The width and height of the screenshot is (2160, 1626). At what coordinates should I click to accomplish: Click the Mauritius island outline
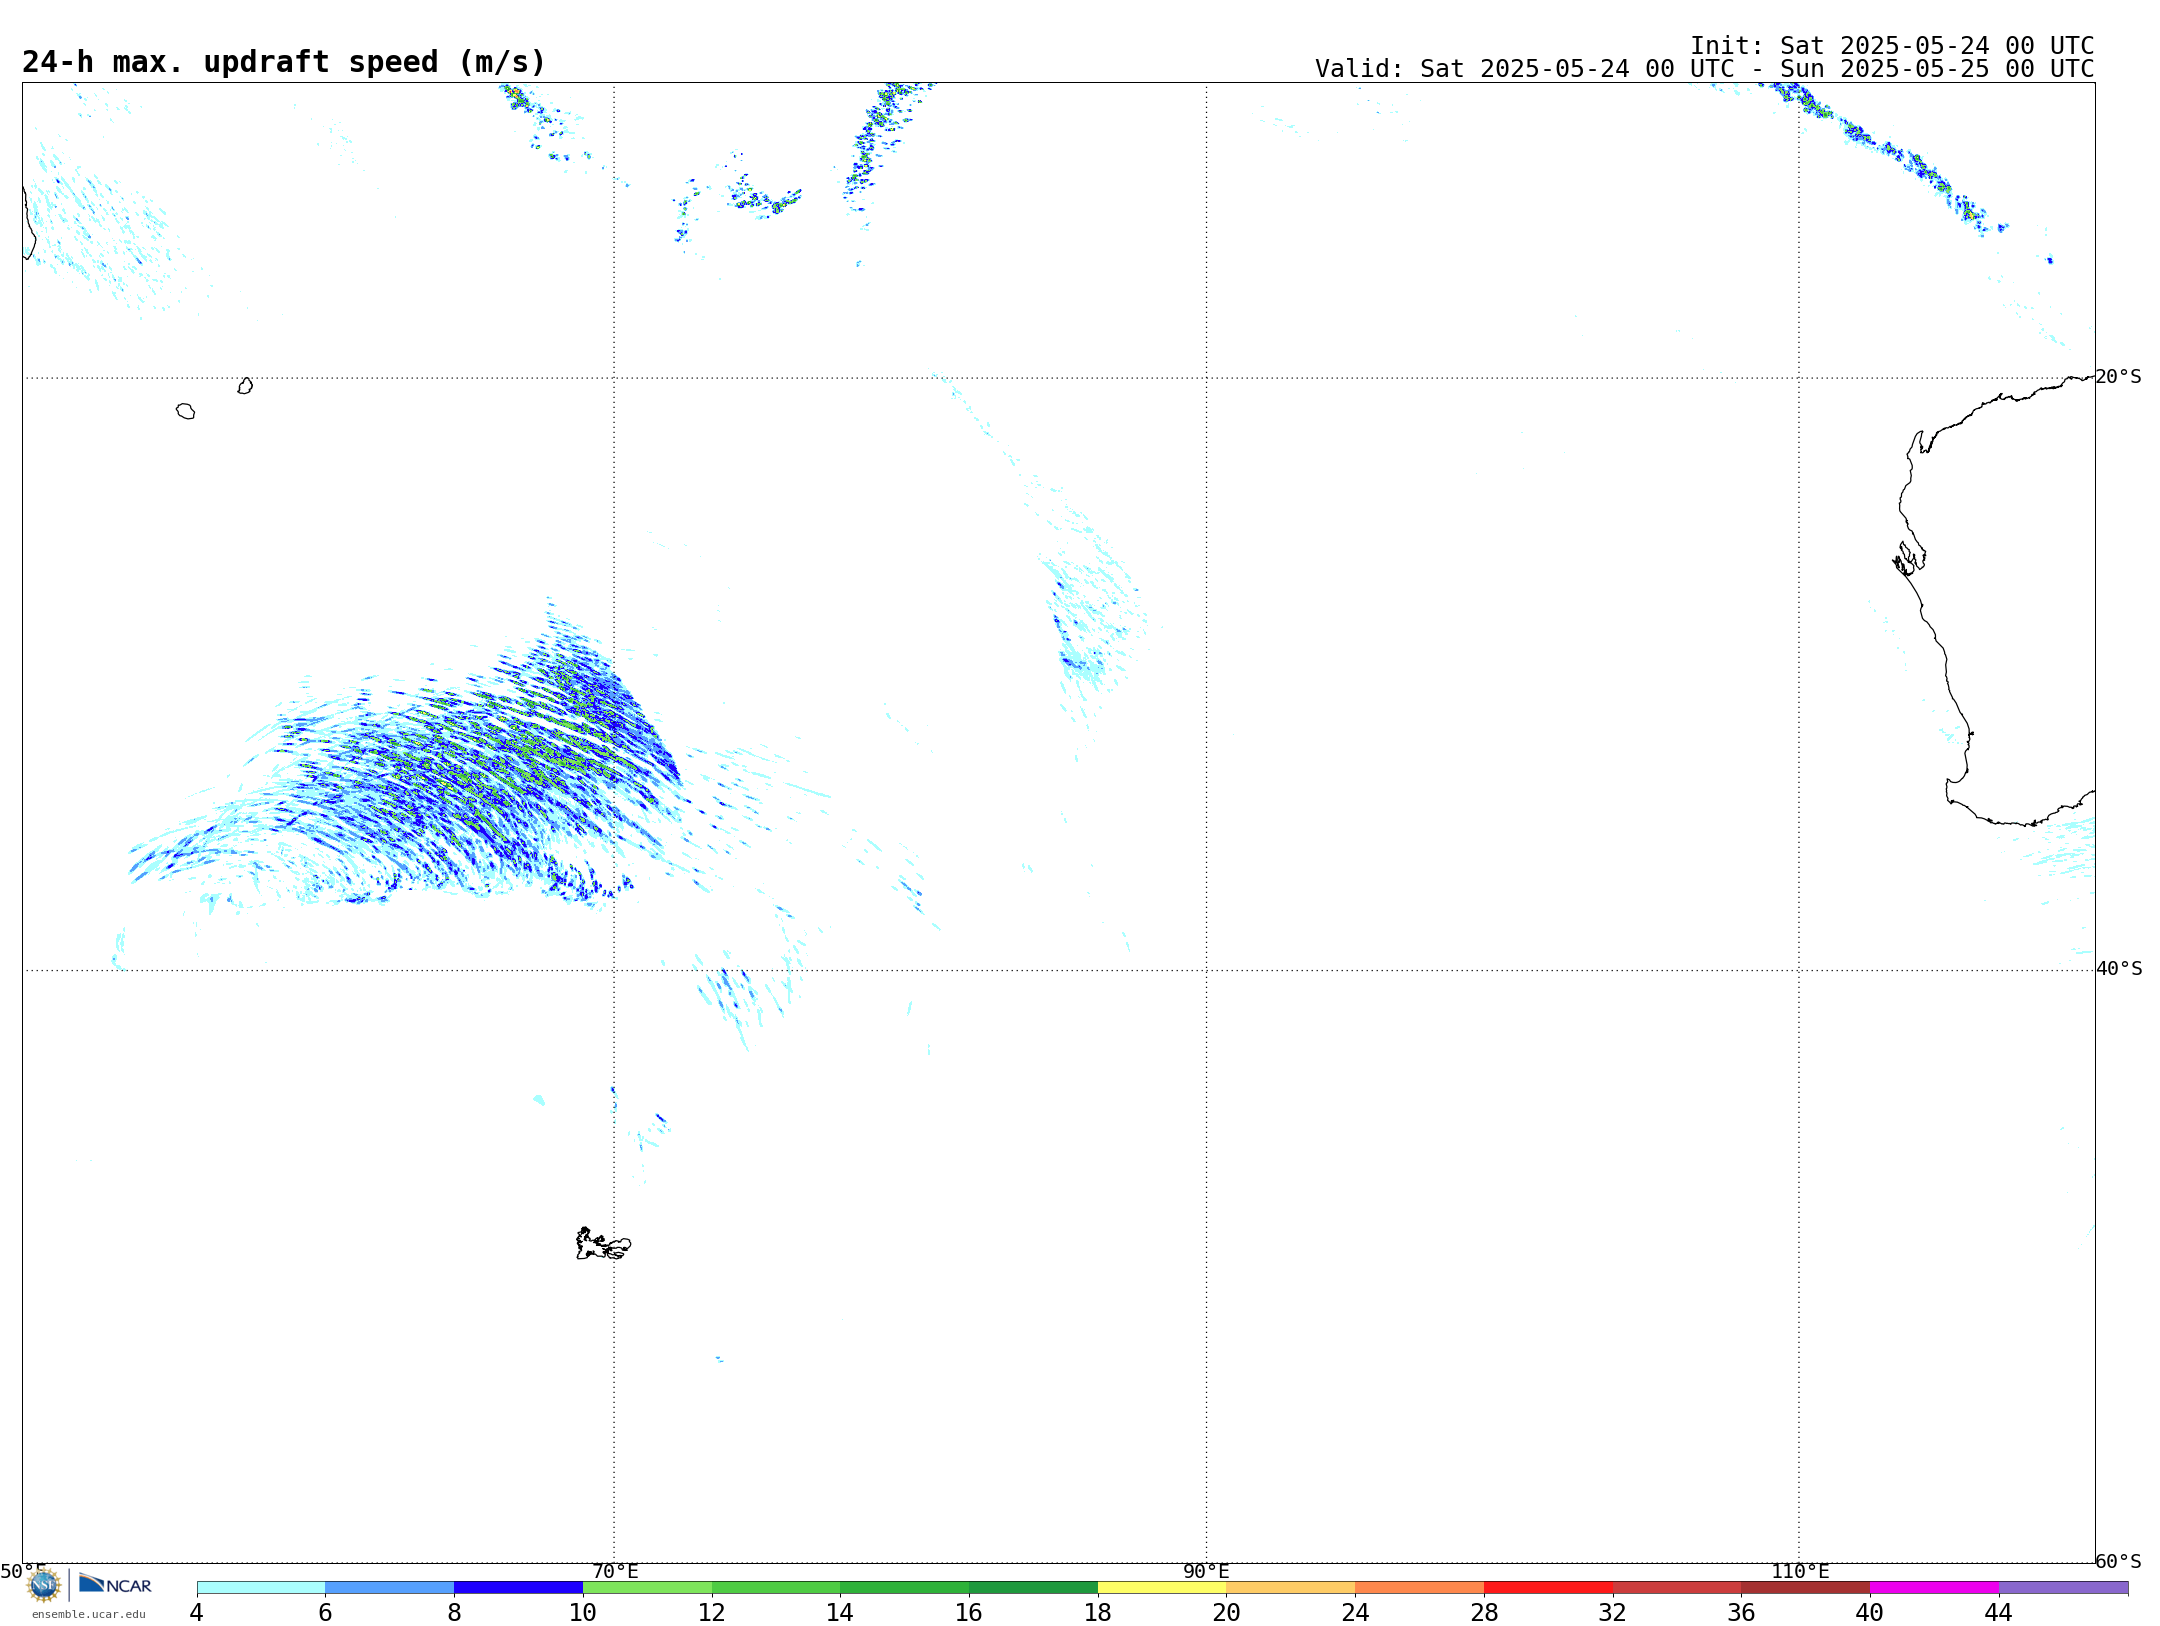(x=245, y=386)
